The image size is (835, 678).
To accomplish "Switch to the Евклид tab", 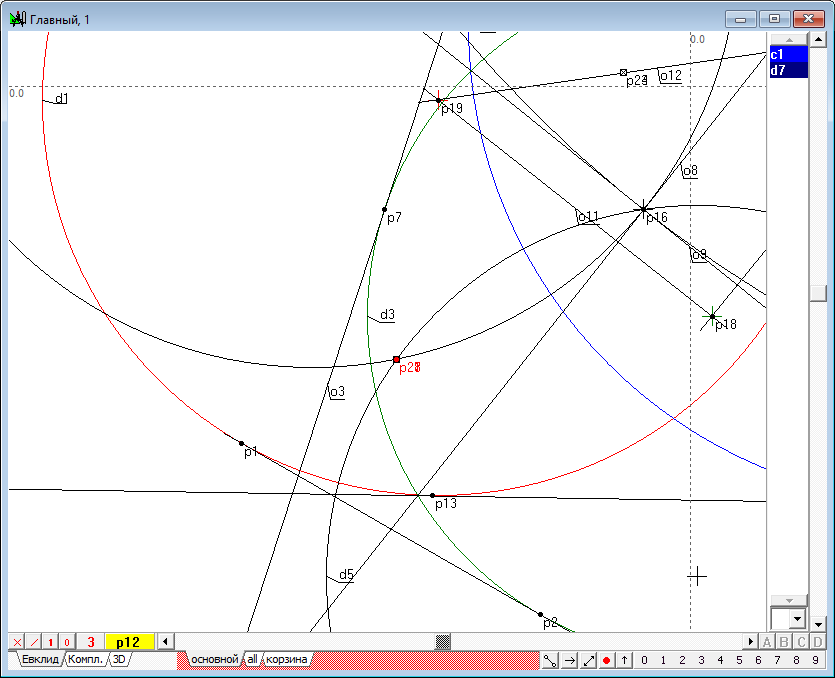I will click(40, 659).
